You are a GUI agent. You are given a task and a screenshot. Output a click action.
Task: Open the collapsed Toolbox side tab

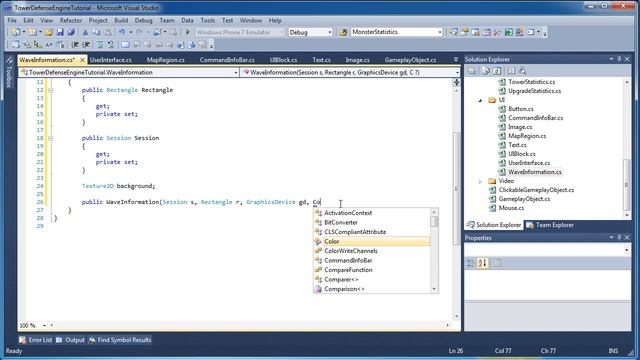9,73
